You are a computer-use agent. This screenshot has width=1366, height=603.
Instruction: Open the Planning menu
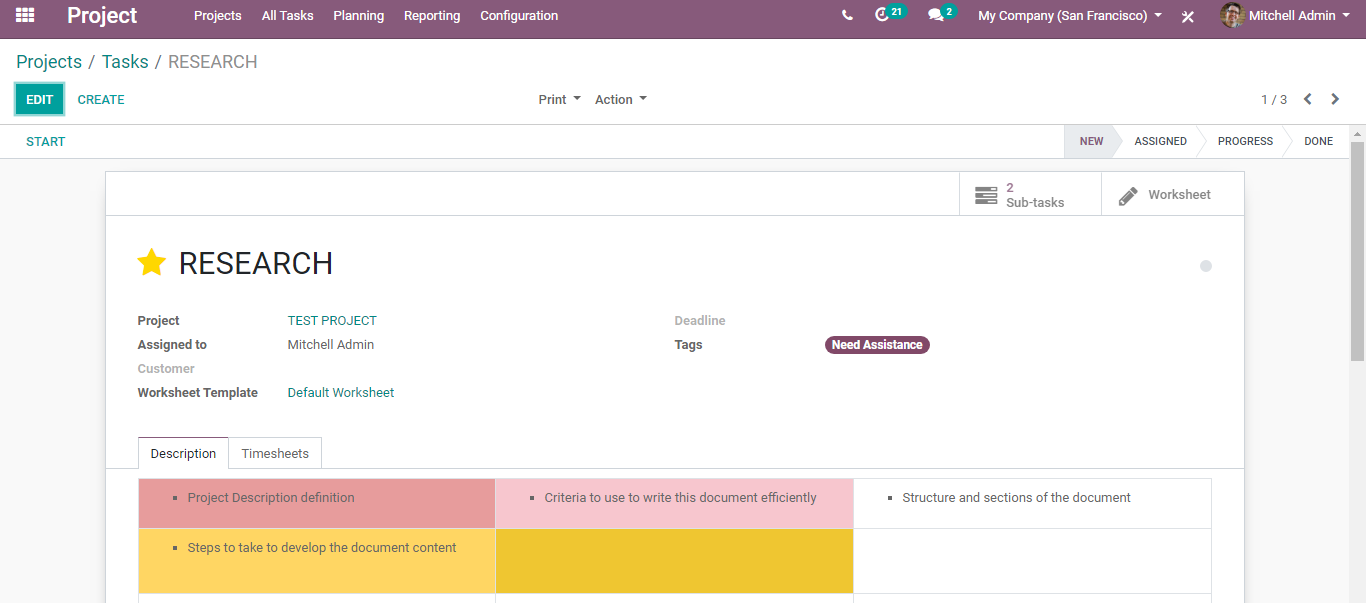pyautogui.click(x=359, y=15)
